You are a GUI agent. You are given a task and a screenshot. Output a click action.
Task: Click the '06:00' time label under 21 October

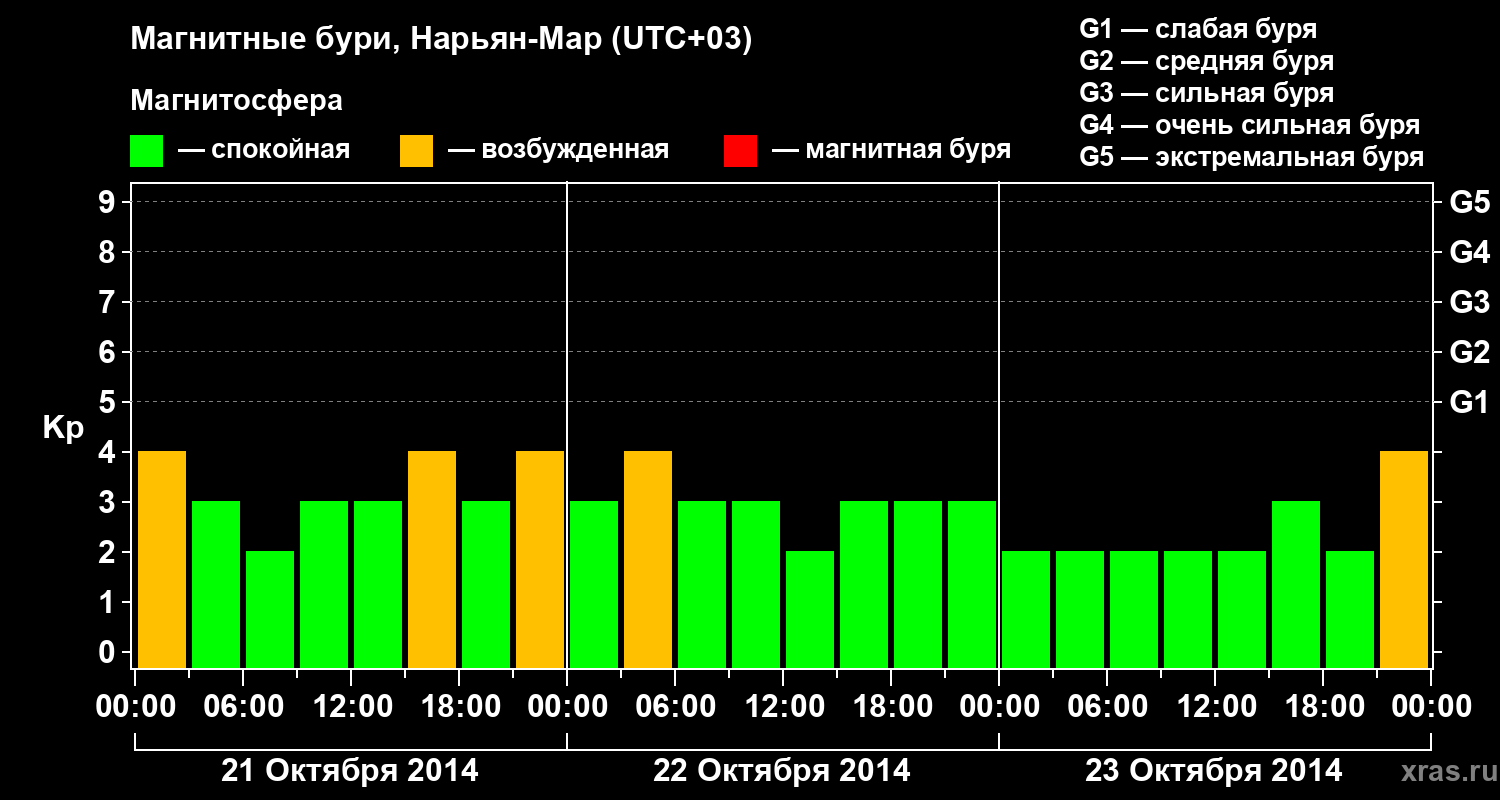(243, 706)
